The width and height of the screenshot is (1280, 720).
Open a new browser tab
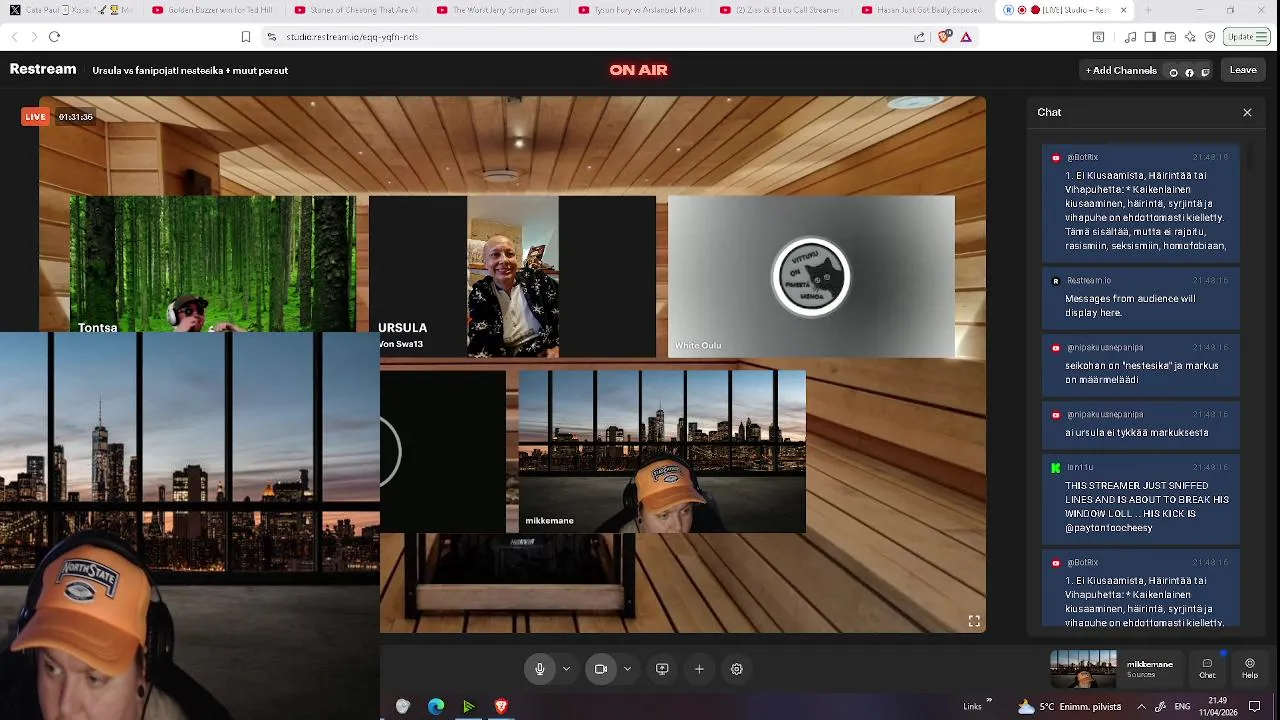click(x=1148, y=10)
